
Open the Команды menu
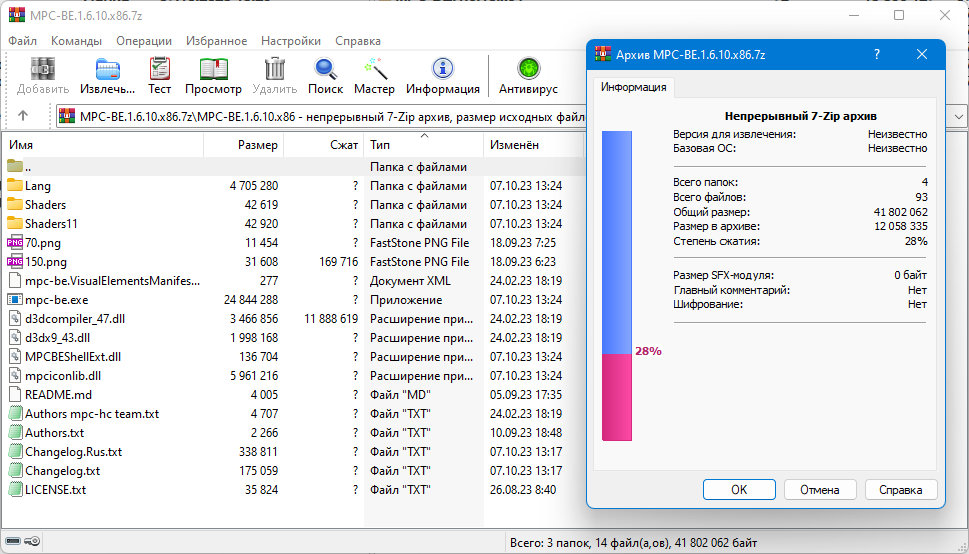tap(77, 41)
